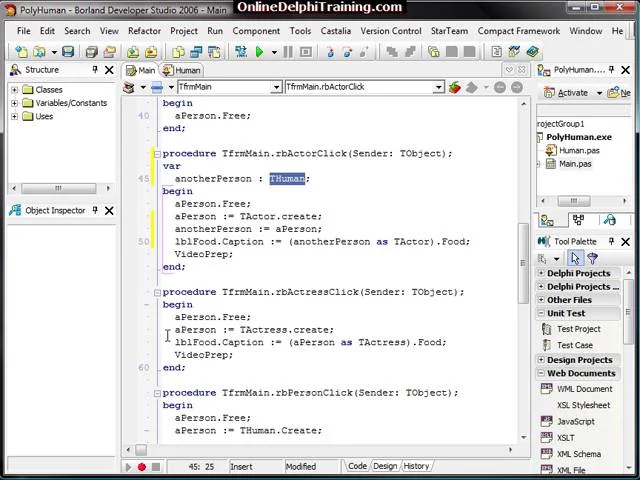This screenshot has width=640, height=480.
Task: Select the arrow pointer tool in Tool Palette
Action: [x=574, y=258]
